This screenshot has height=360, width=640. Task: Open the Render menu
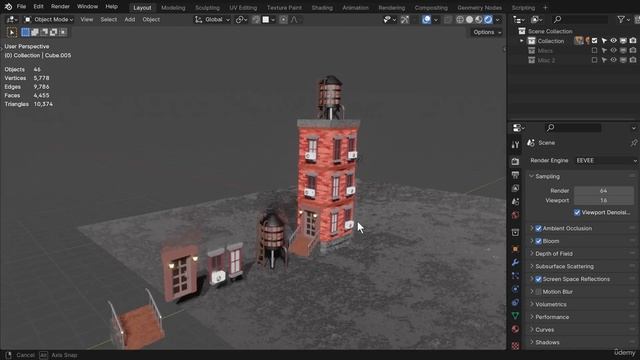coord(60,7)
